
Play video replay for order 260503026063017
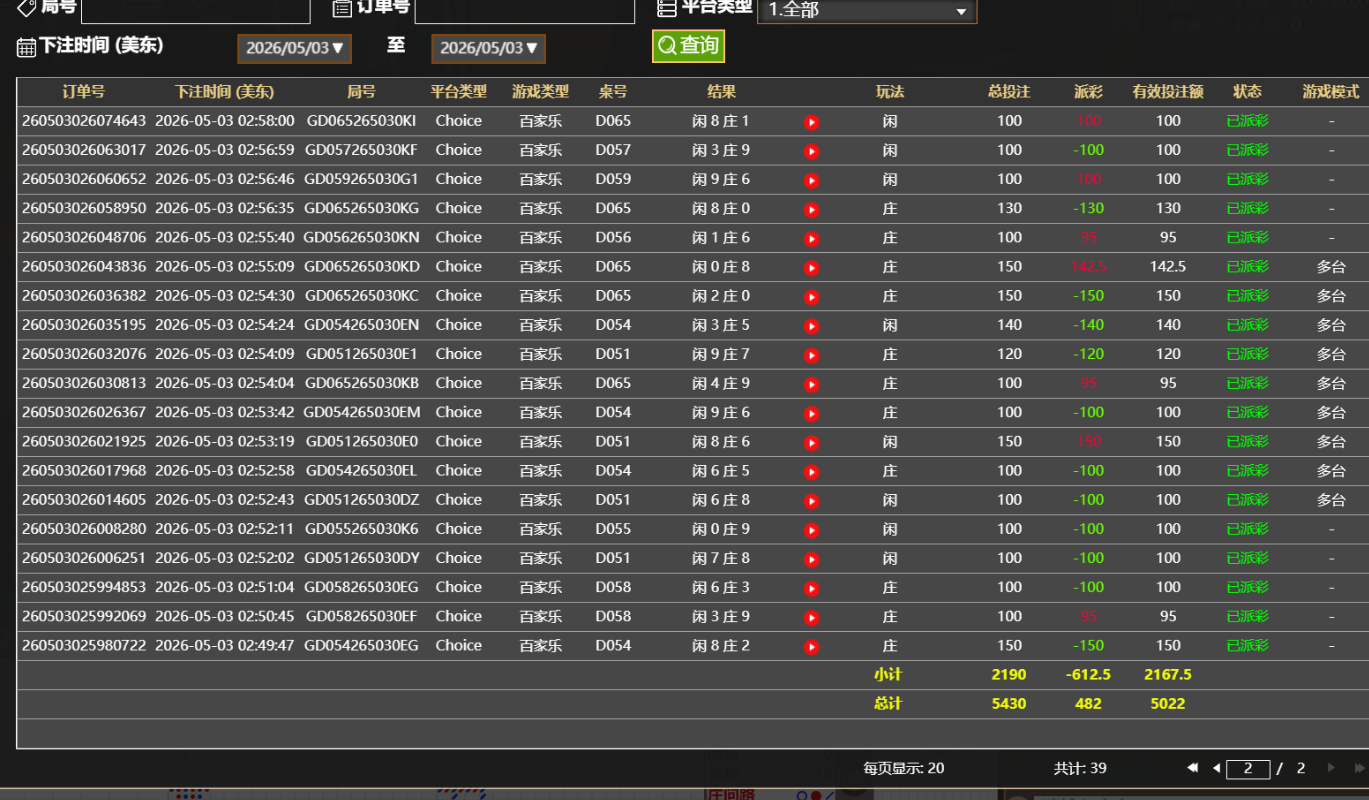(811, 151)
